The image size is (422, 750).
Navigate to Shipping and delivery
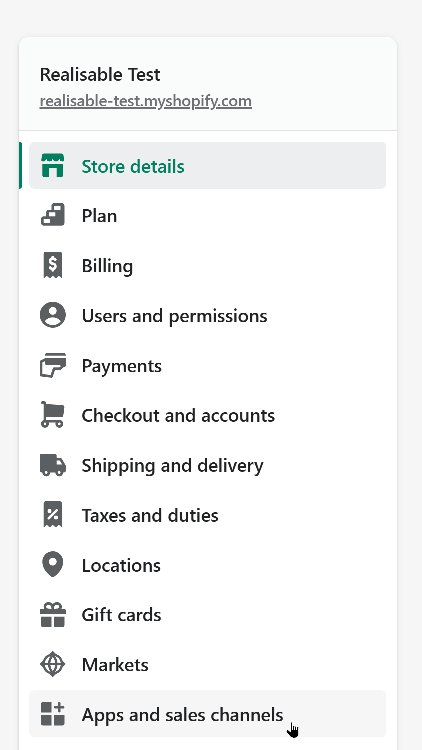(x=208, y=465)
